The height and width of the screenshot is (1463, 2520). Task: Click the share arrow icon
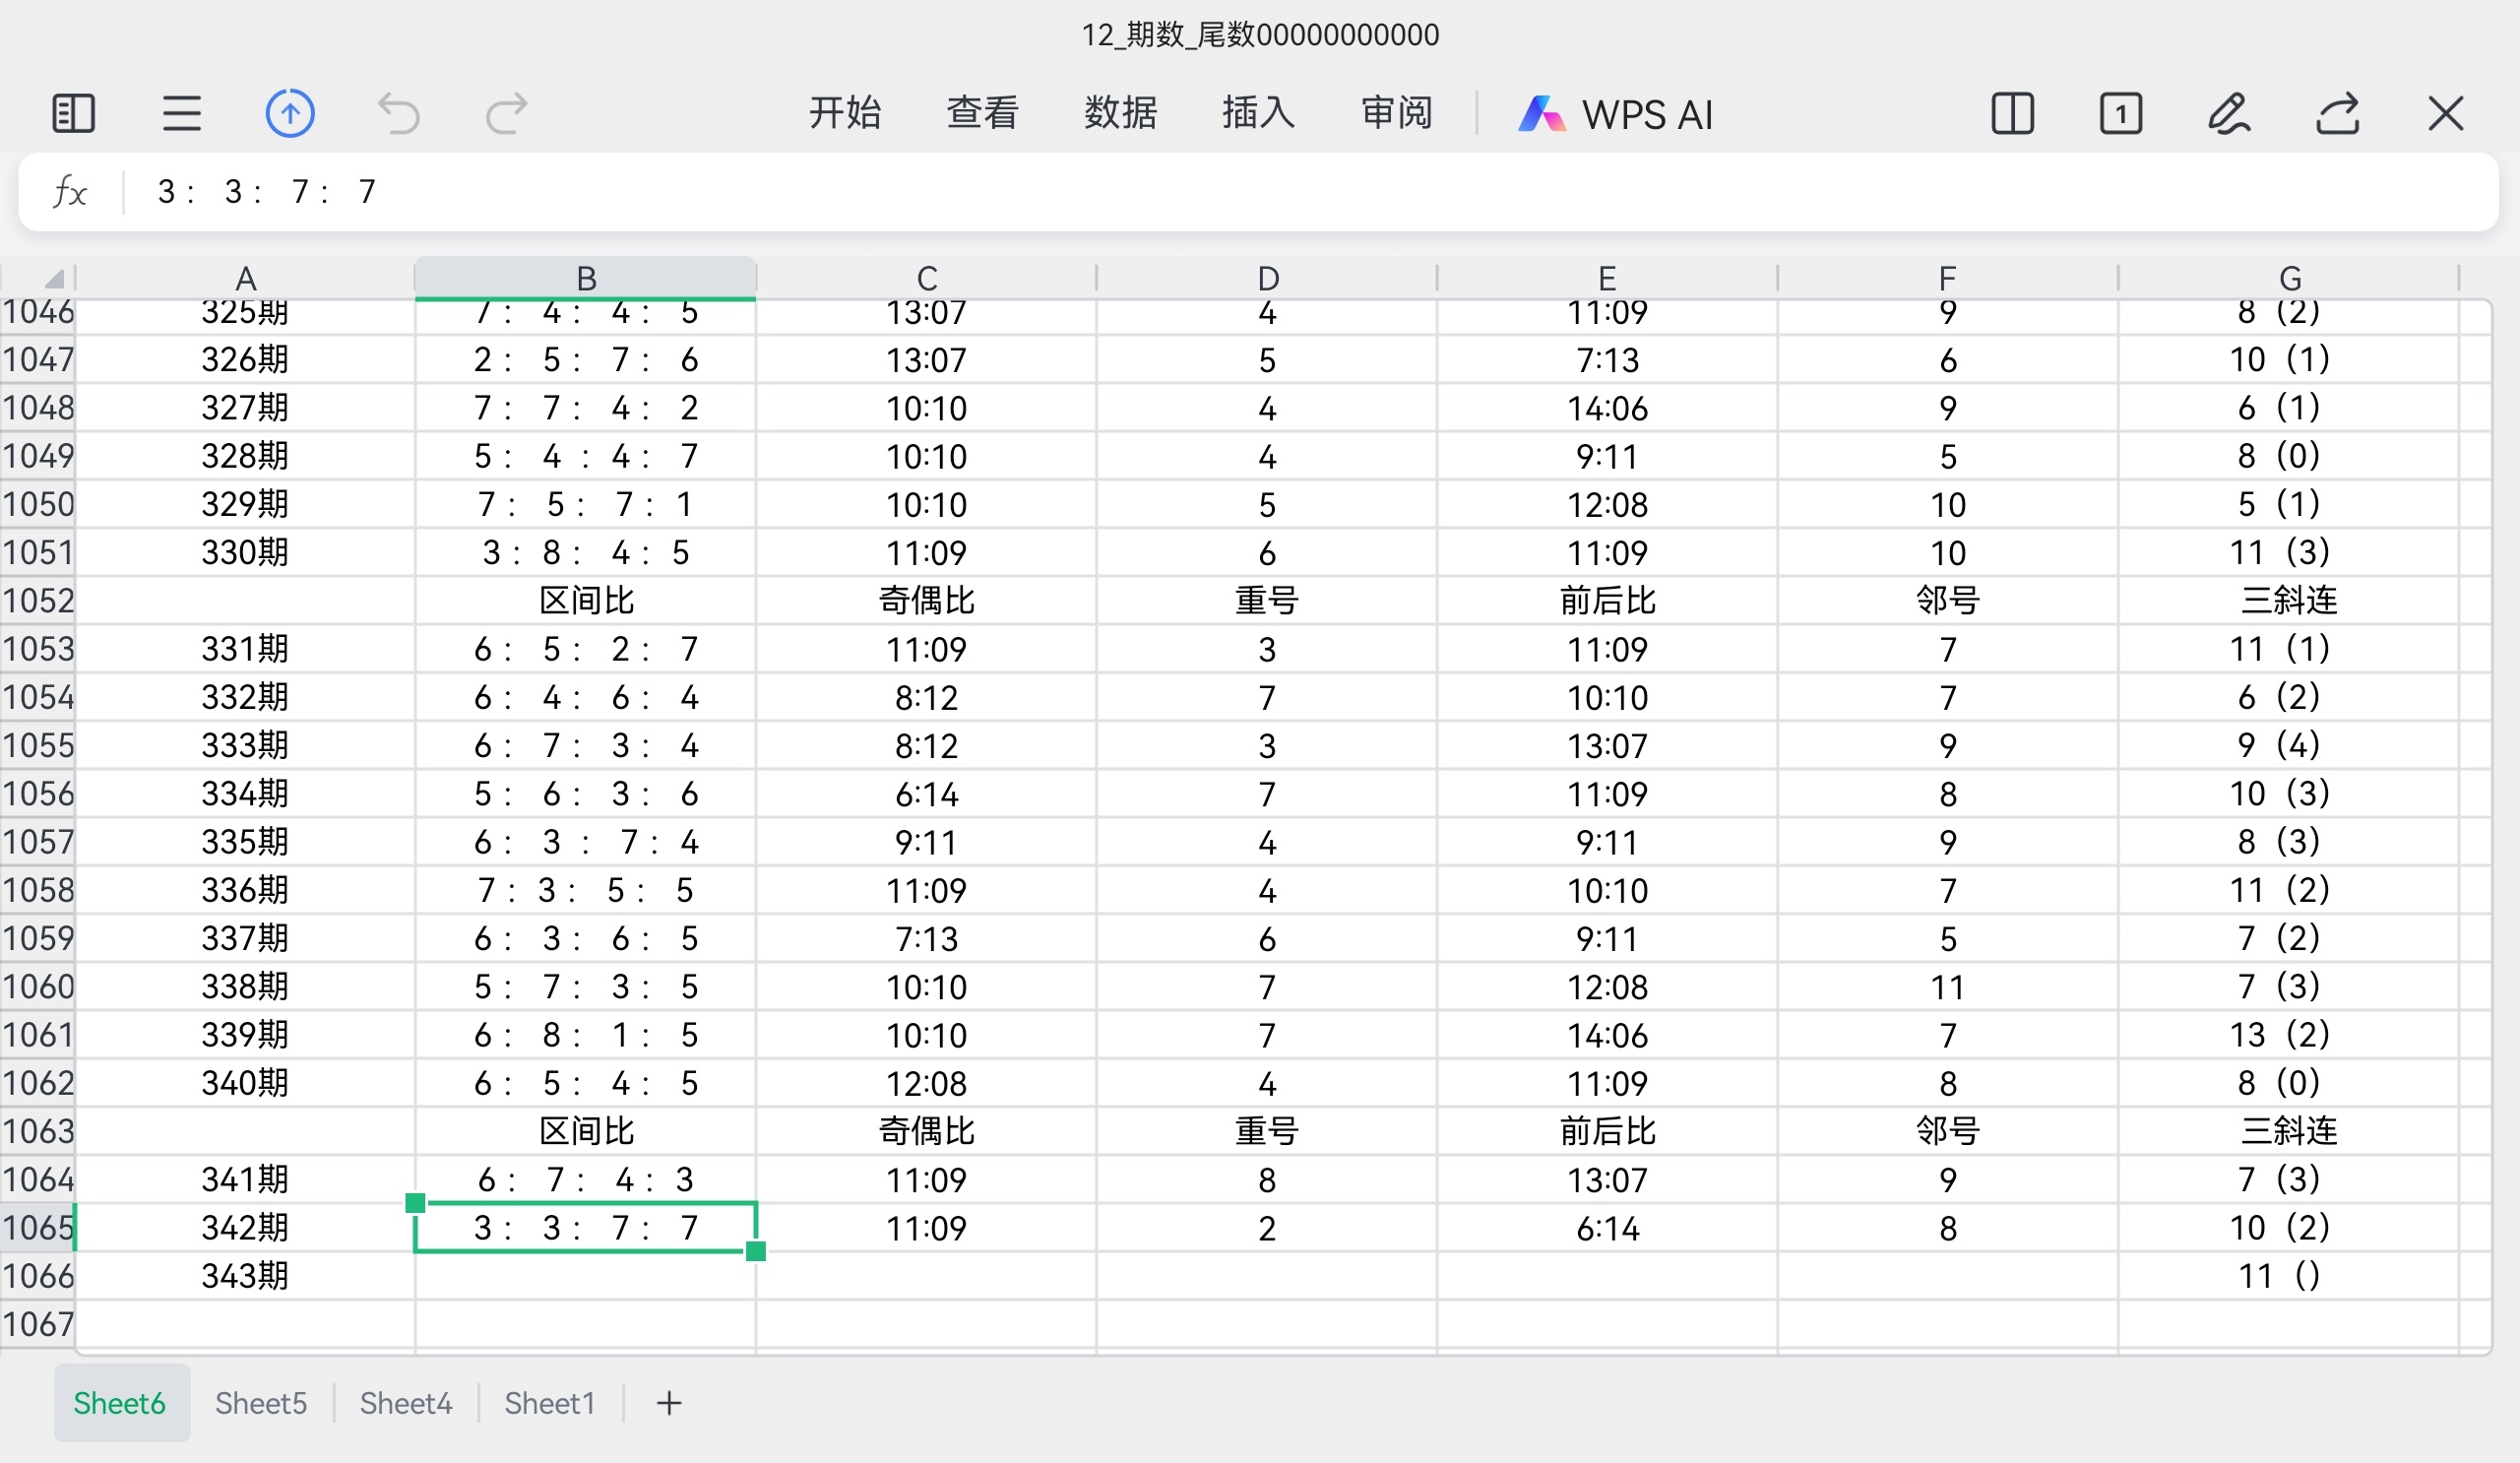point(2338,114)
